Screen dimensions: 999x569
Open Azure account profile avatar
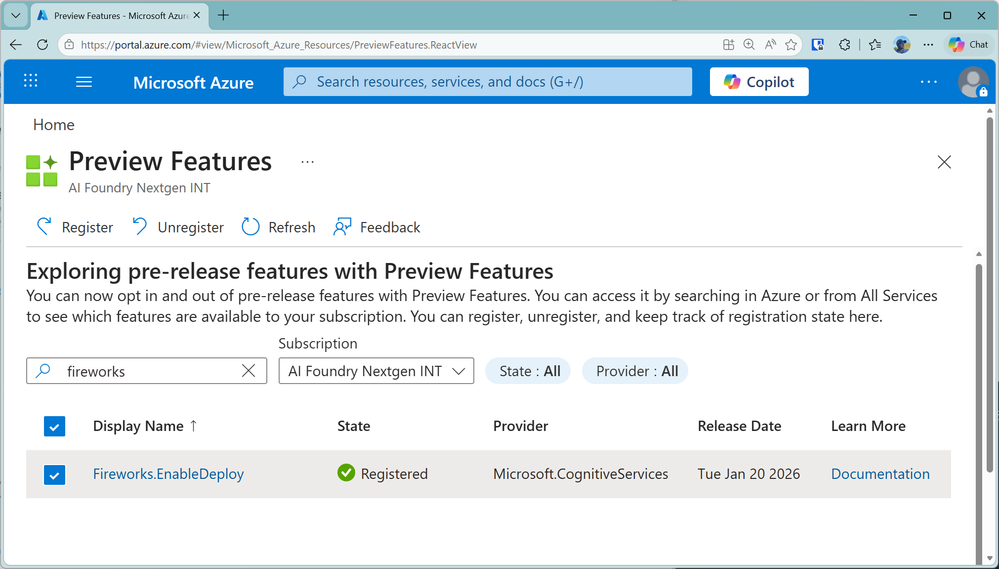pos(972,82)
